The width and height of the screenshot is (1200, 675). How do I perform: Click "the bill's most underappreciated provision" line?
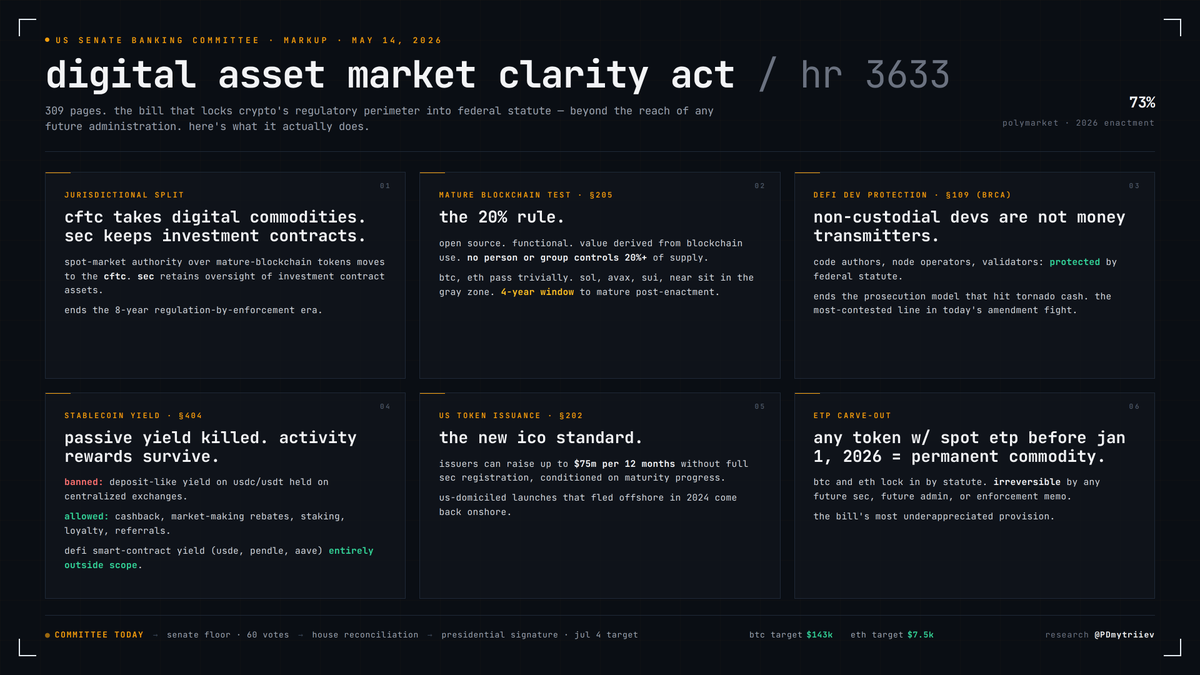coord(934,516)
